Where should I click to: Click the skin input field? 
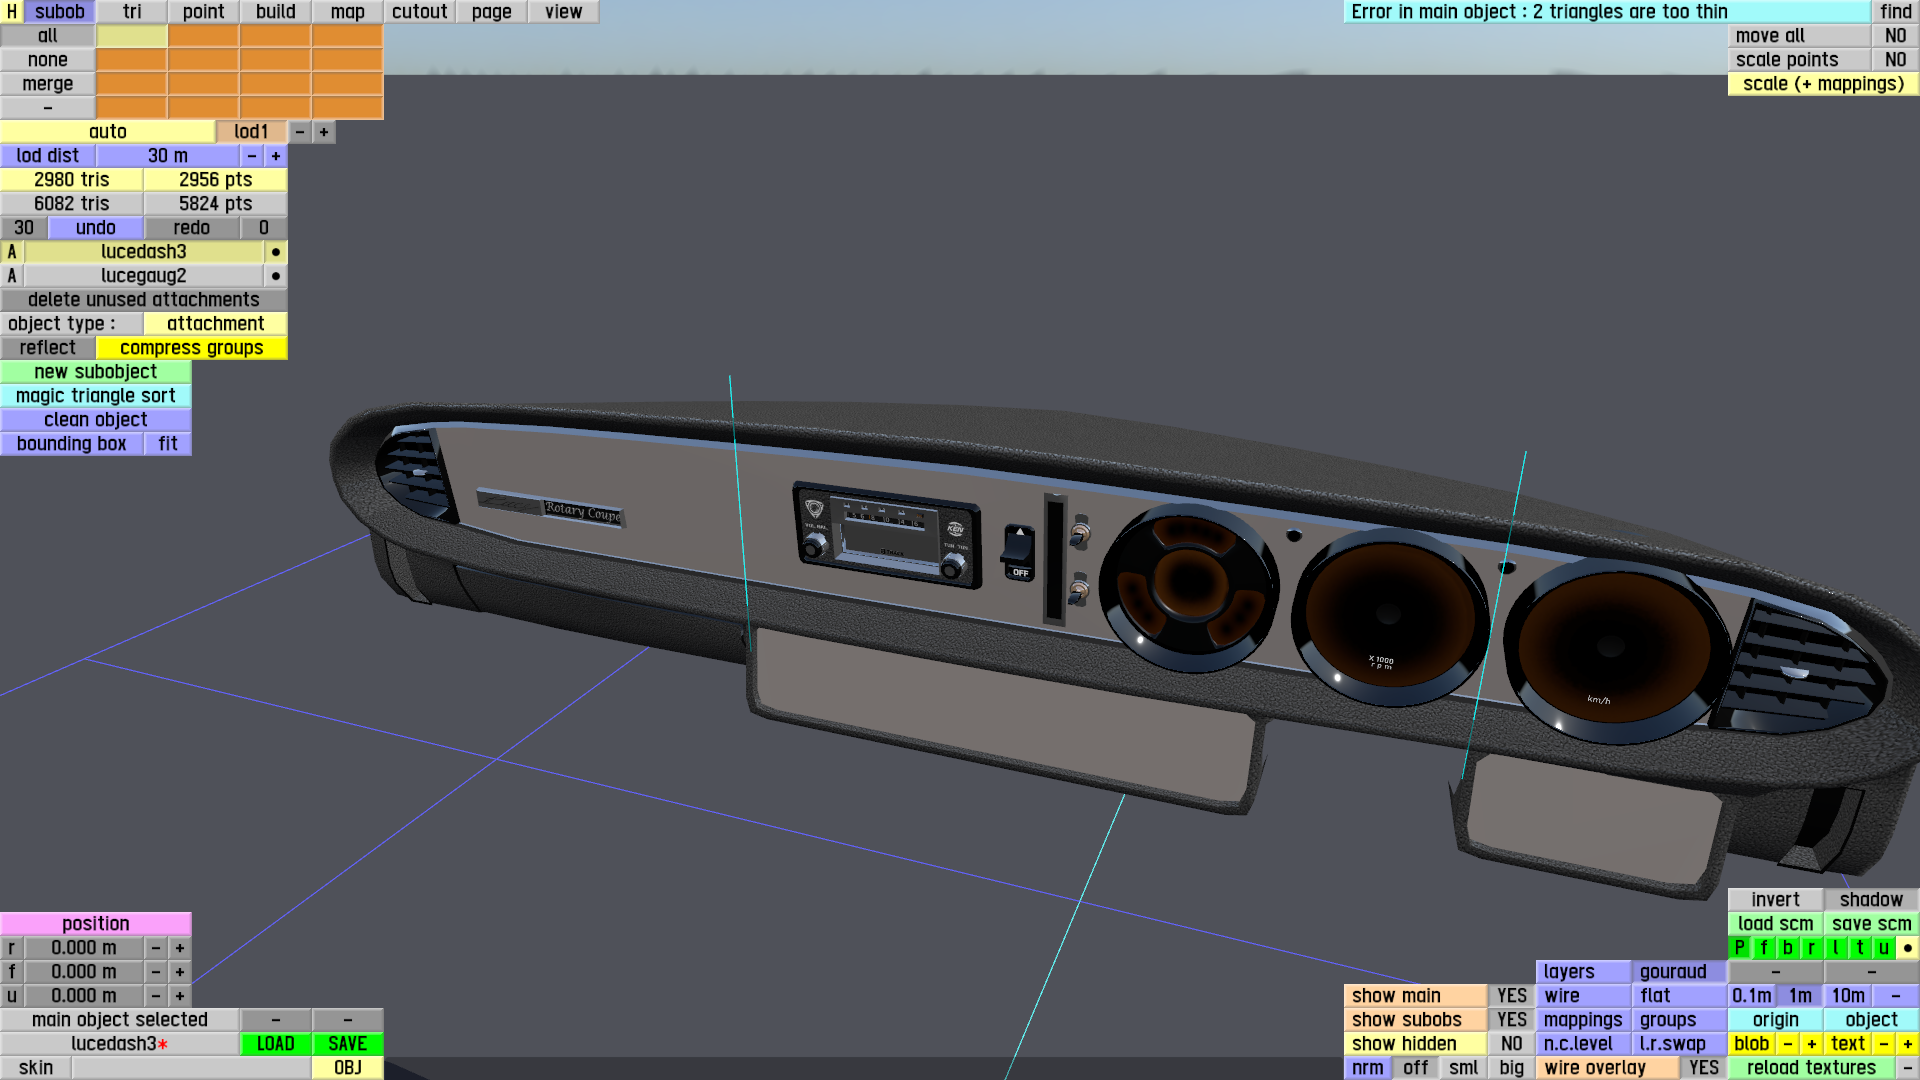[190, 1068]
